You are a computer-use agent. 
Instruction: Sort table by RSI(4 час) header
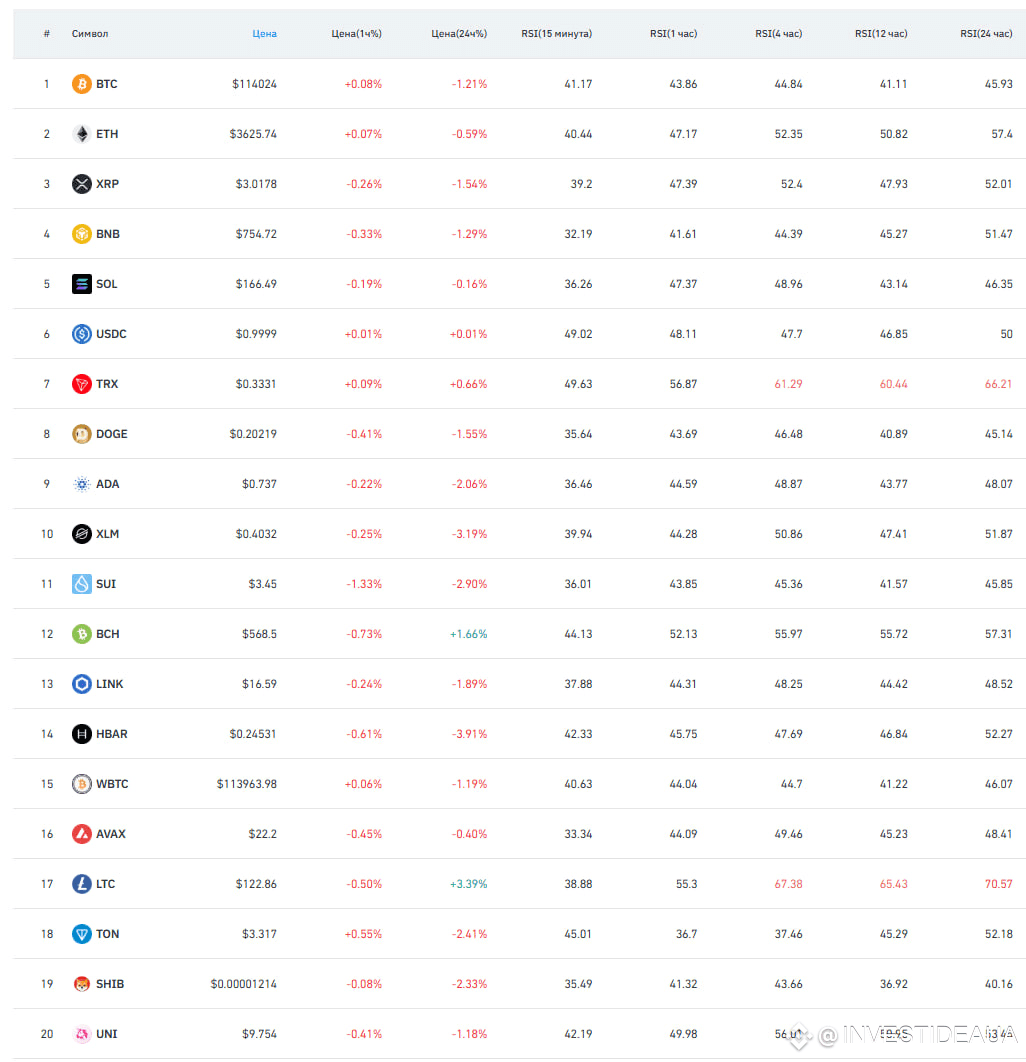(x=778, y=34)
